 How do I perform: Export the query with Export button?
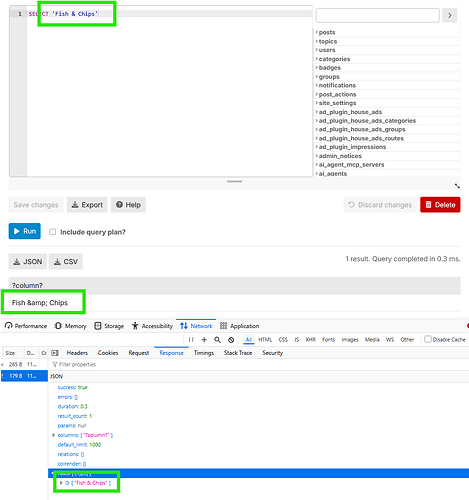click(87, 205)
